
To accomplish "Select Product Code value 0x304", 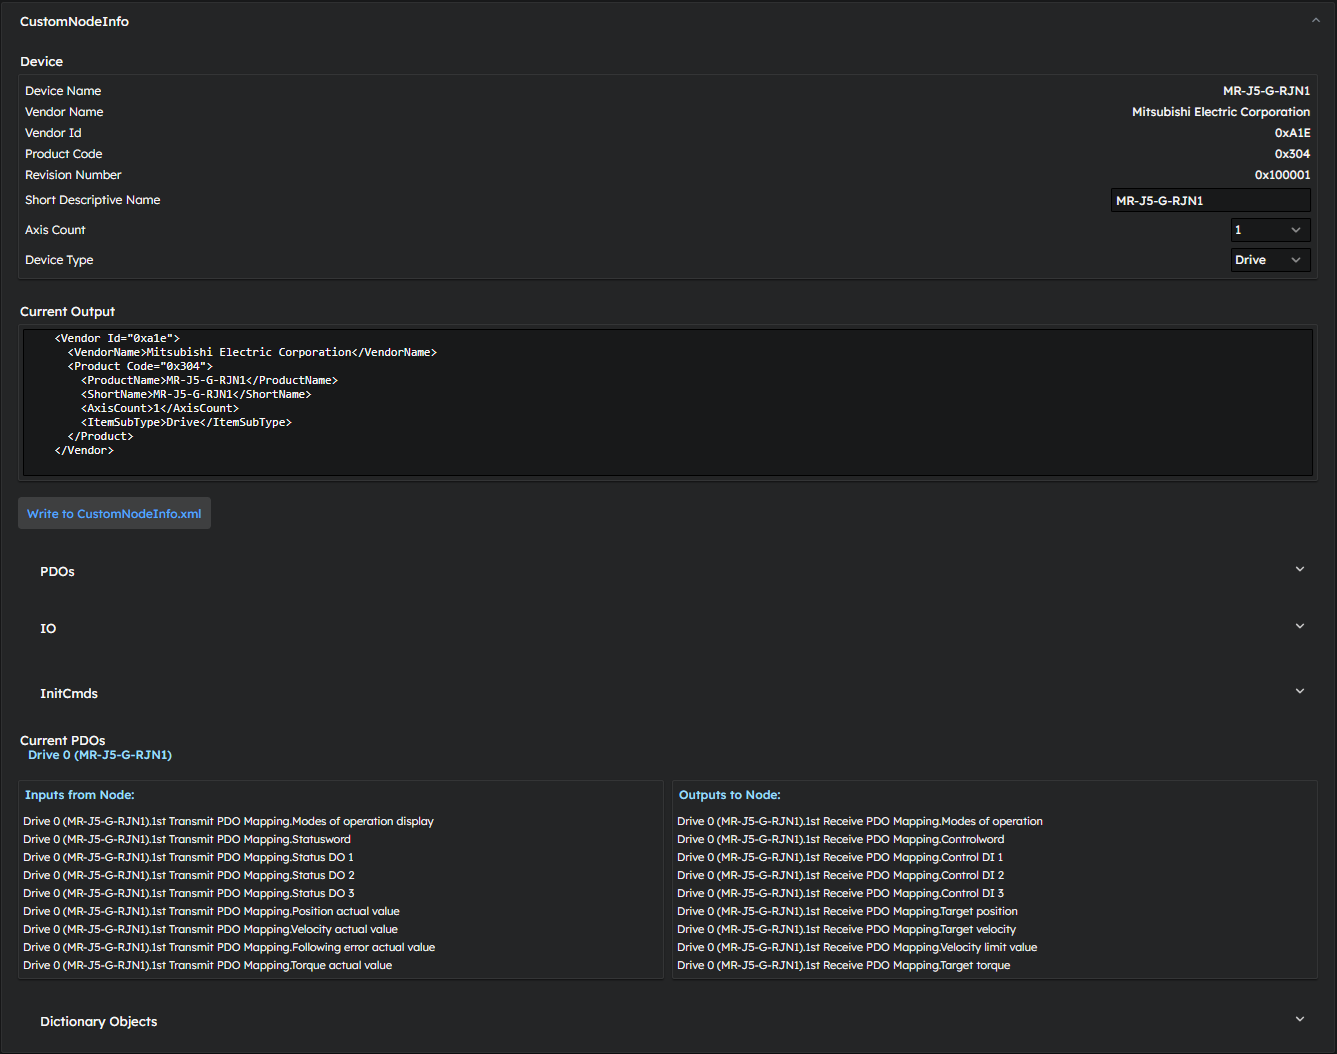I will point(1292,154).
